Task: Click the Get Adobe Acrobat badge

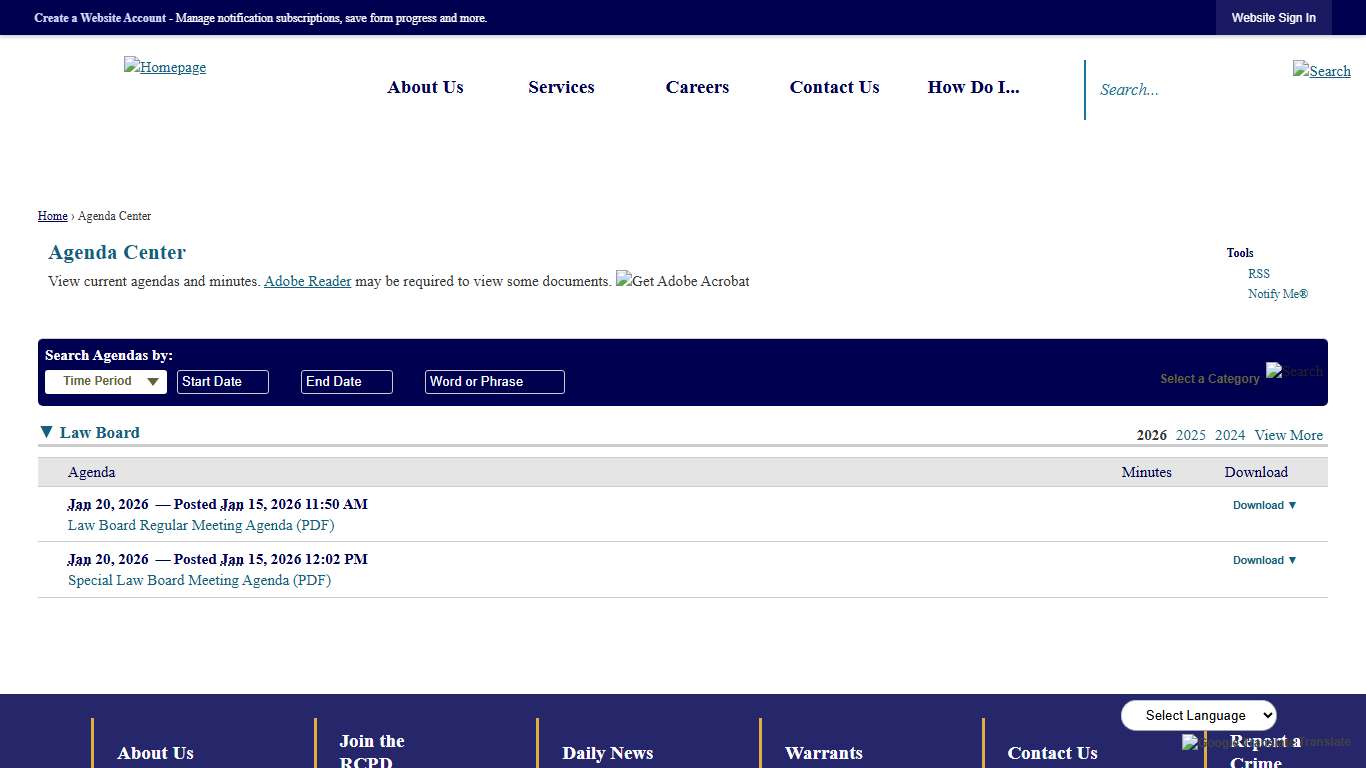Action: [x=683, y=281]
